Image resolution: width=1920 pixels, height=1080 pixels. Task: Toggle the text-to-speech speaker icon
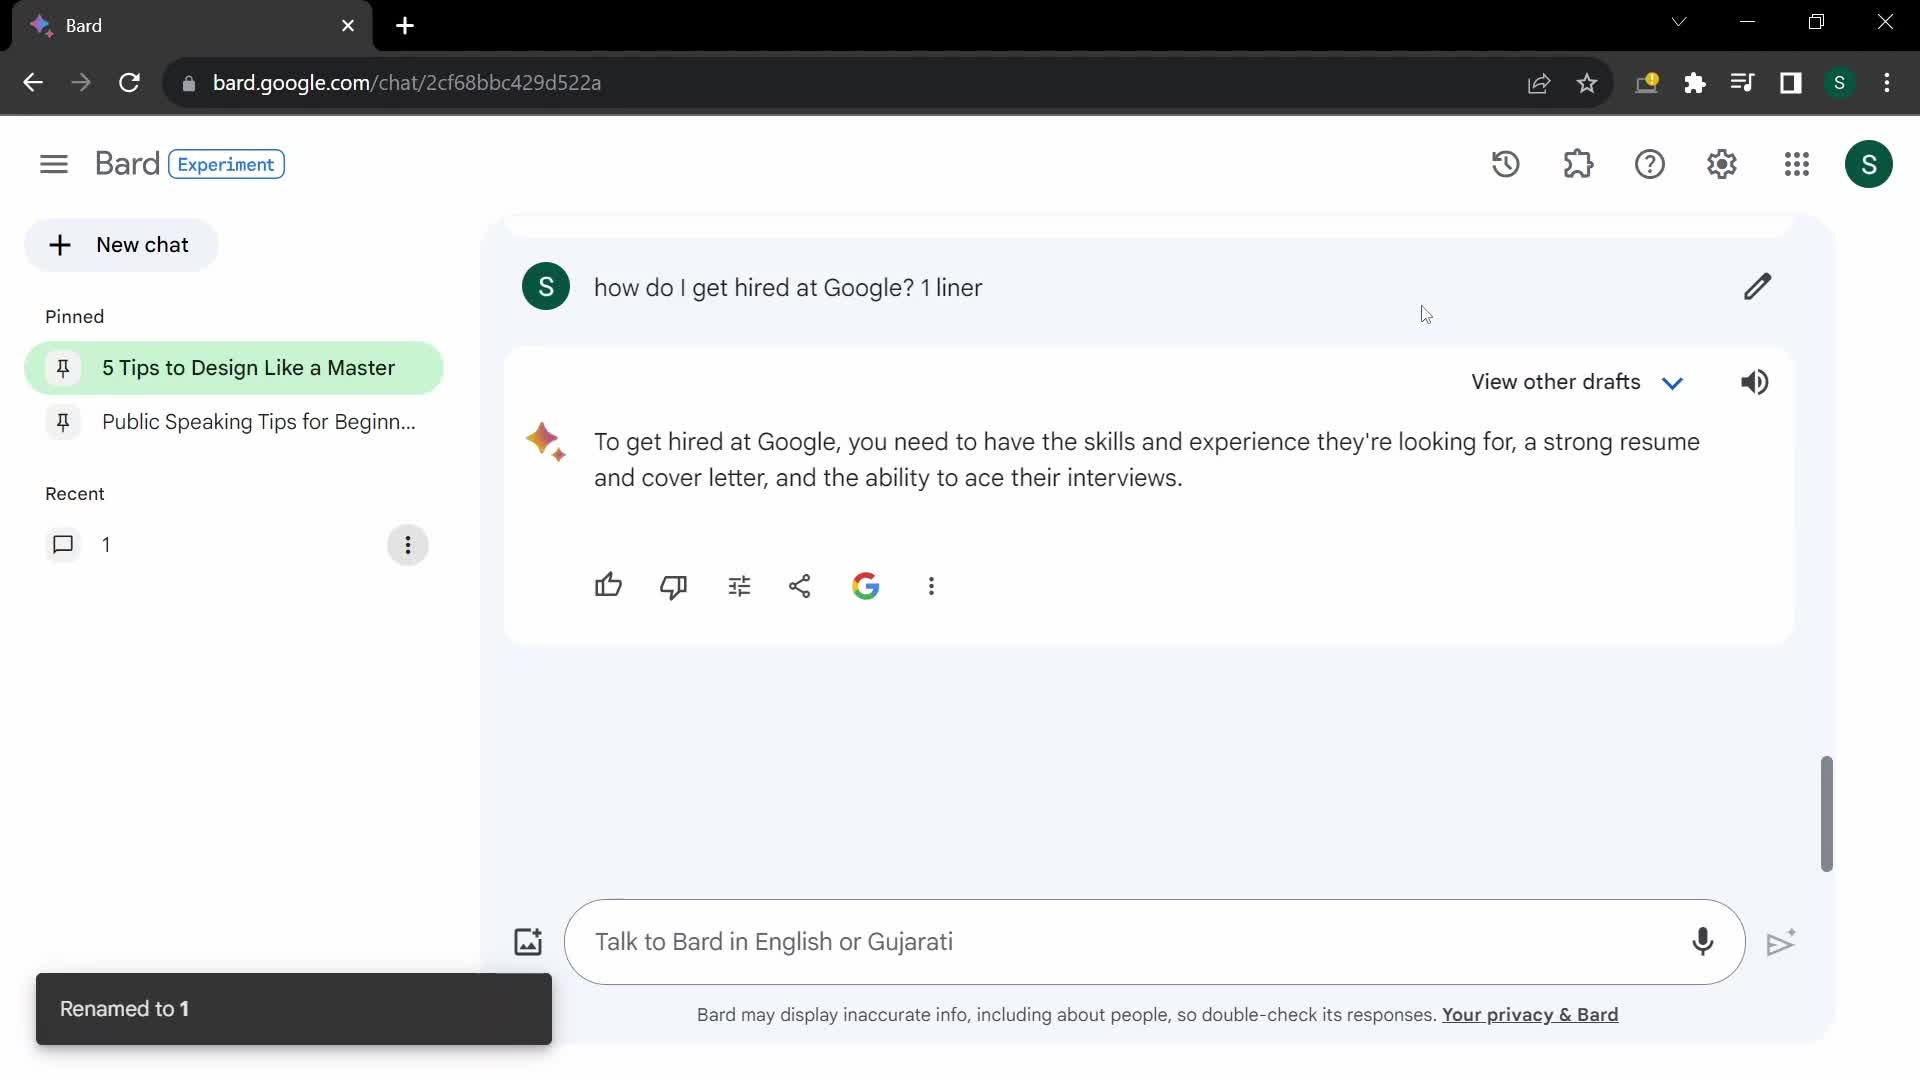point(1754,382)
